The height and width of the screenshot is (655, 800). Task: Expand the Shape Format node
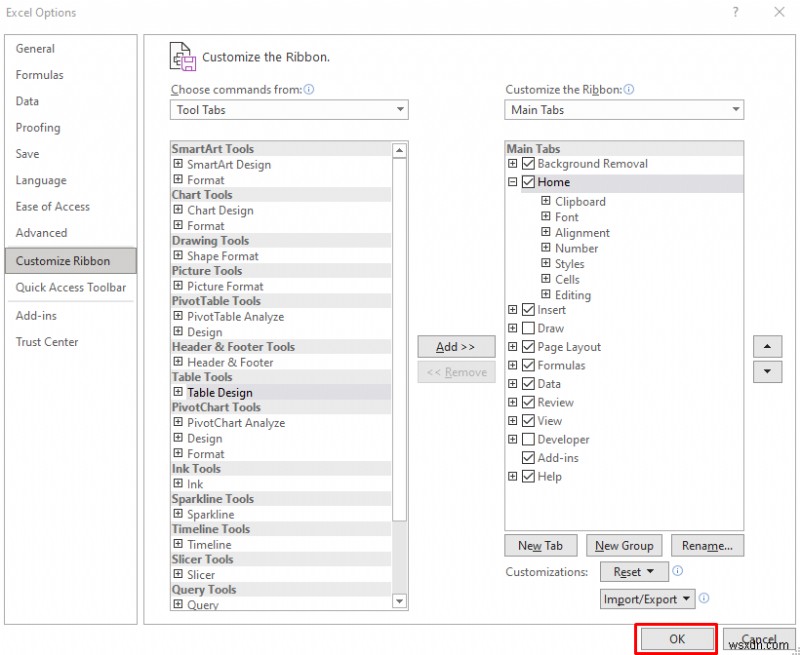tap(178, 255)
